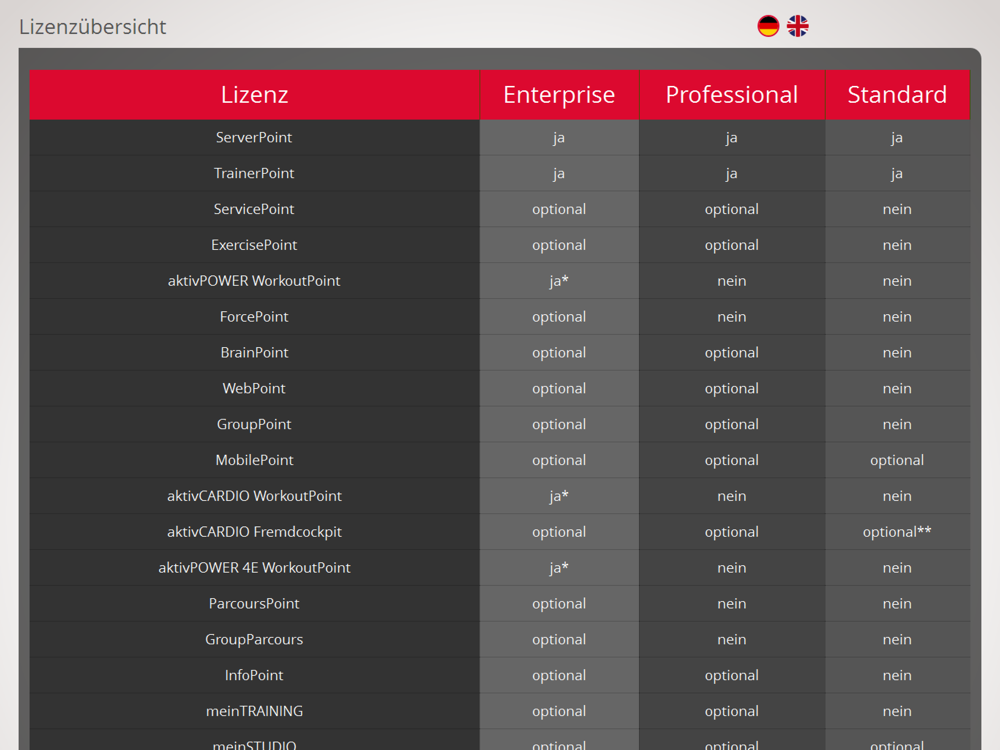Select the aktivPOWER WorkoutPoint row label
Viewport: 1000px width, 750px height.
tap(254, 281)
